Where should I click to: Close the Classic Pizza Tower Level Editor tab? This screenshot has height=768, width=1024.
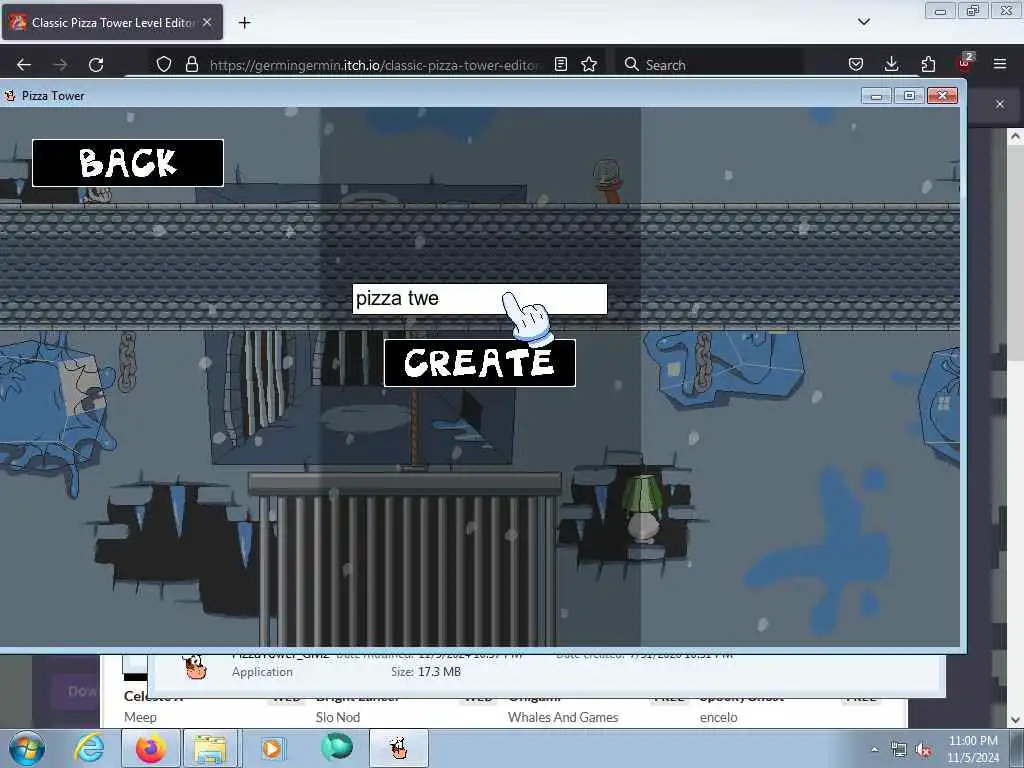tap(207, 22)
